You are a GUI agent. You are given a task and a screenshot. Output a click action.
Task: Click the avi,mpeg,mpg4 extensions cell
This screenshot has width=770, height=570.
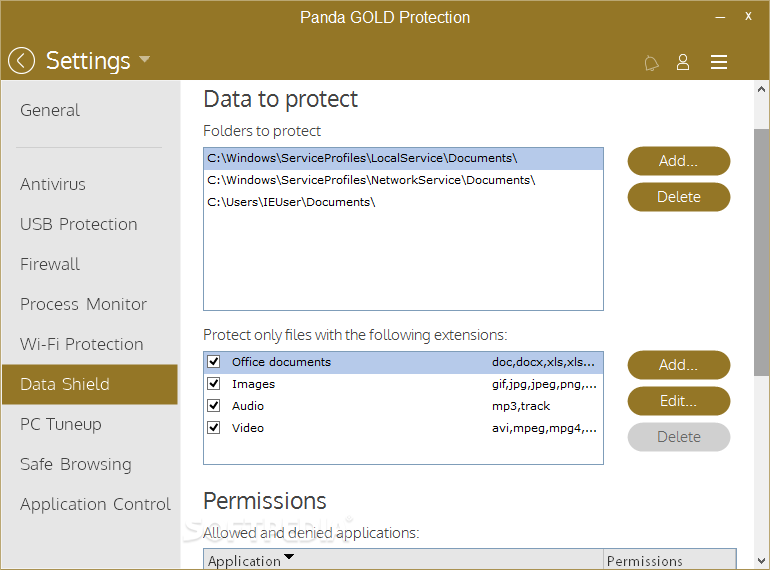click(x=544, y=428)
